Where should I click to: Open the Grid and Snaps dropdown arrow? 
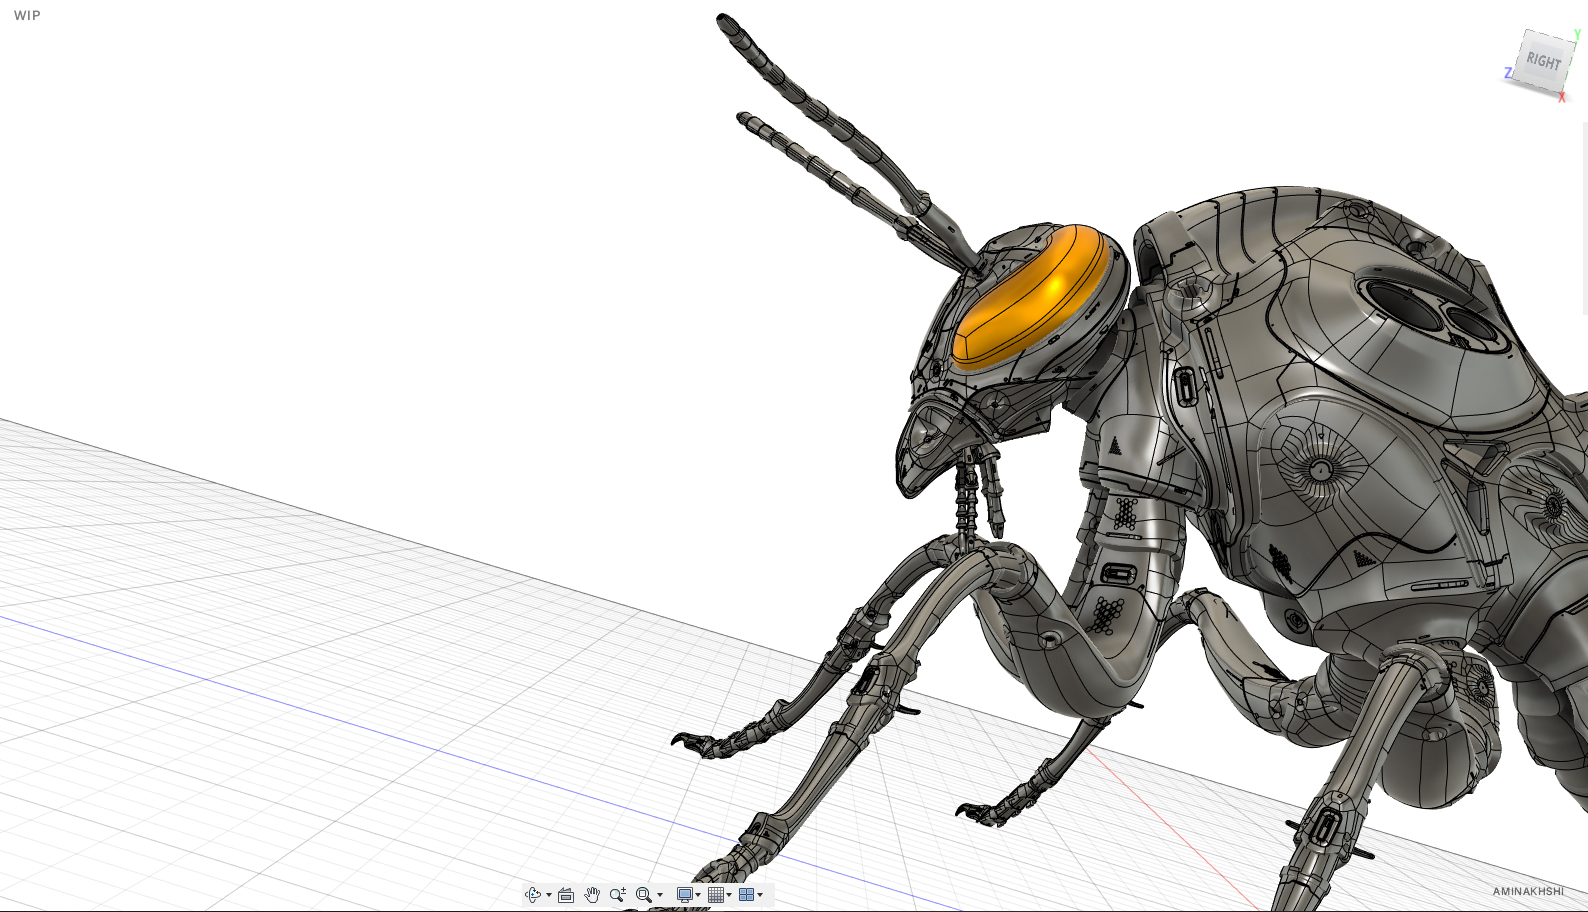click(x=729, y=895)
